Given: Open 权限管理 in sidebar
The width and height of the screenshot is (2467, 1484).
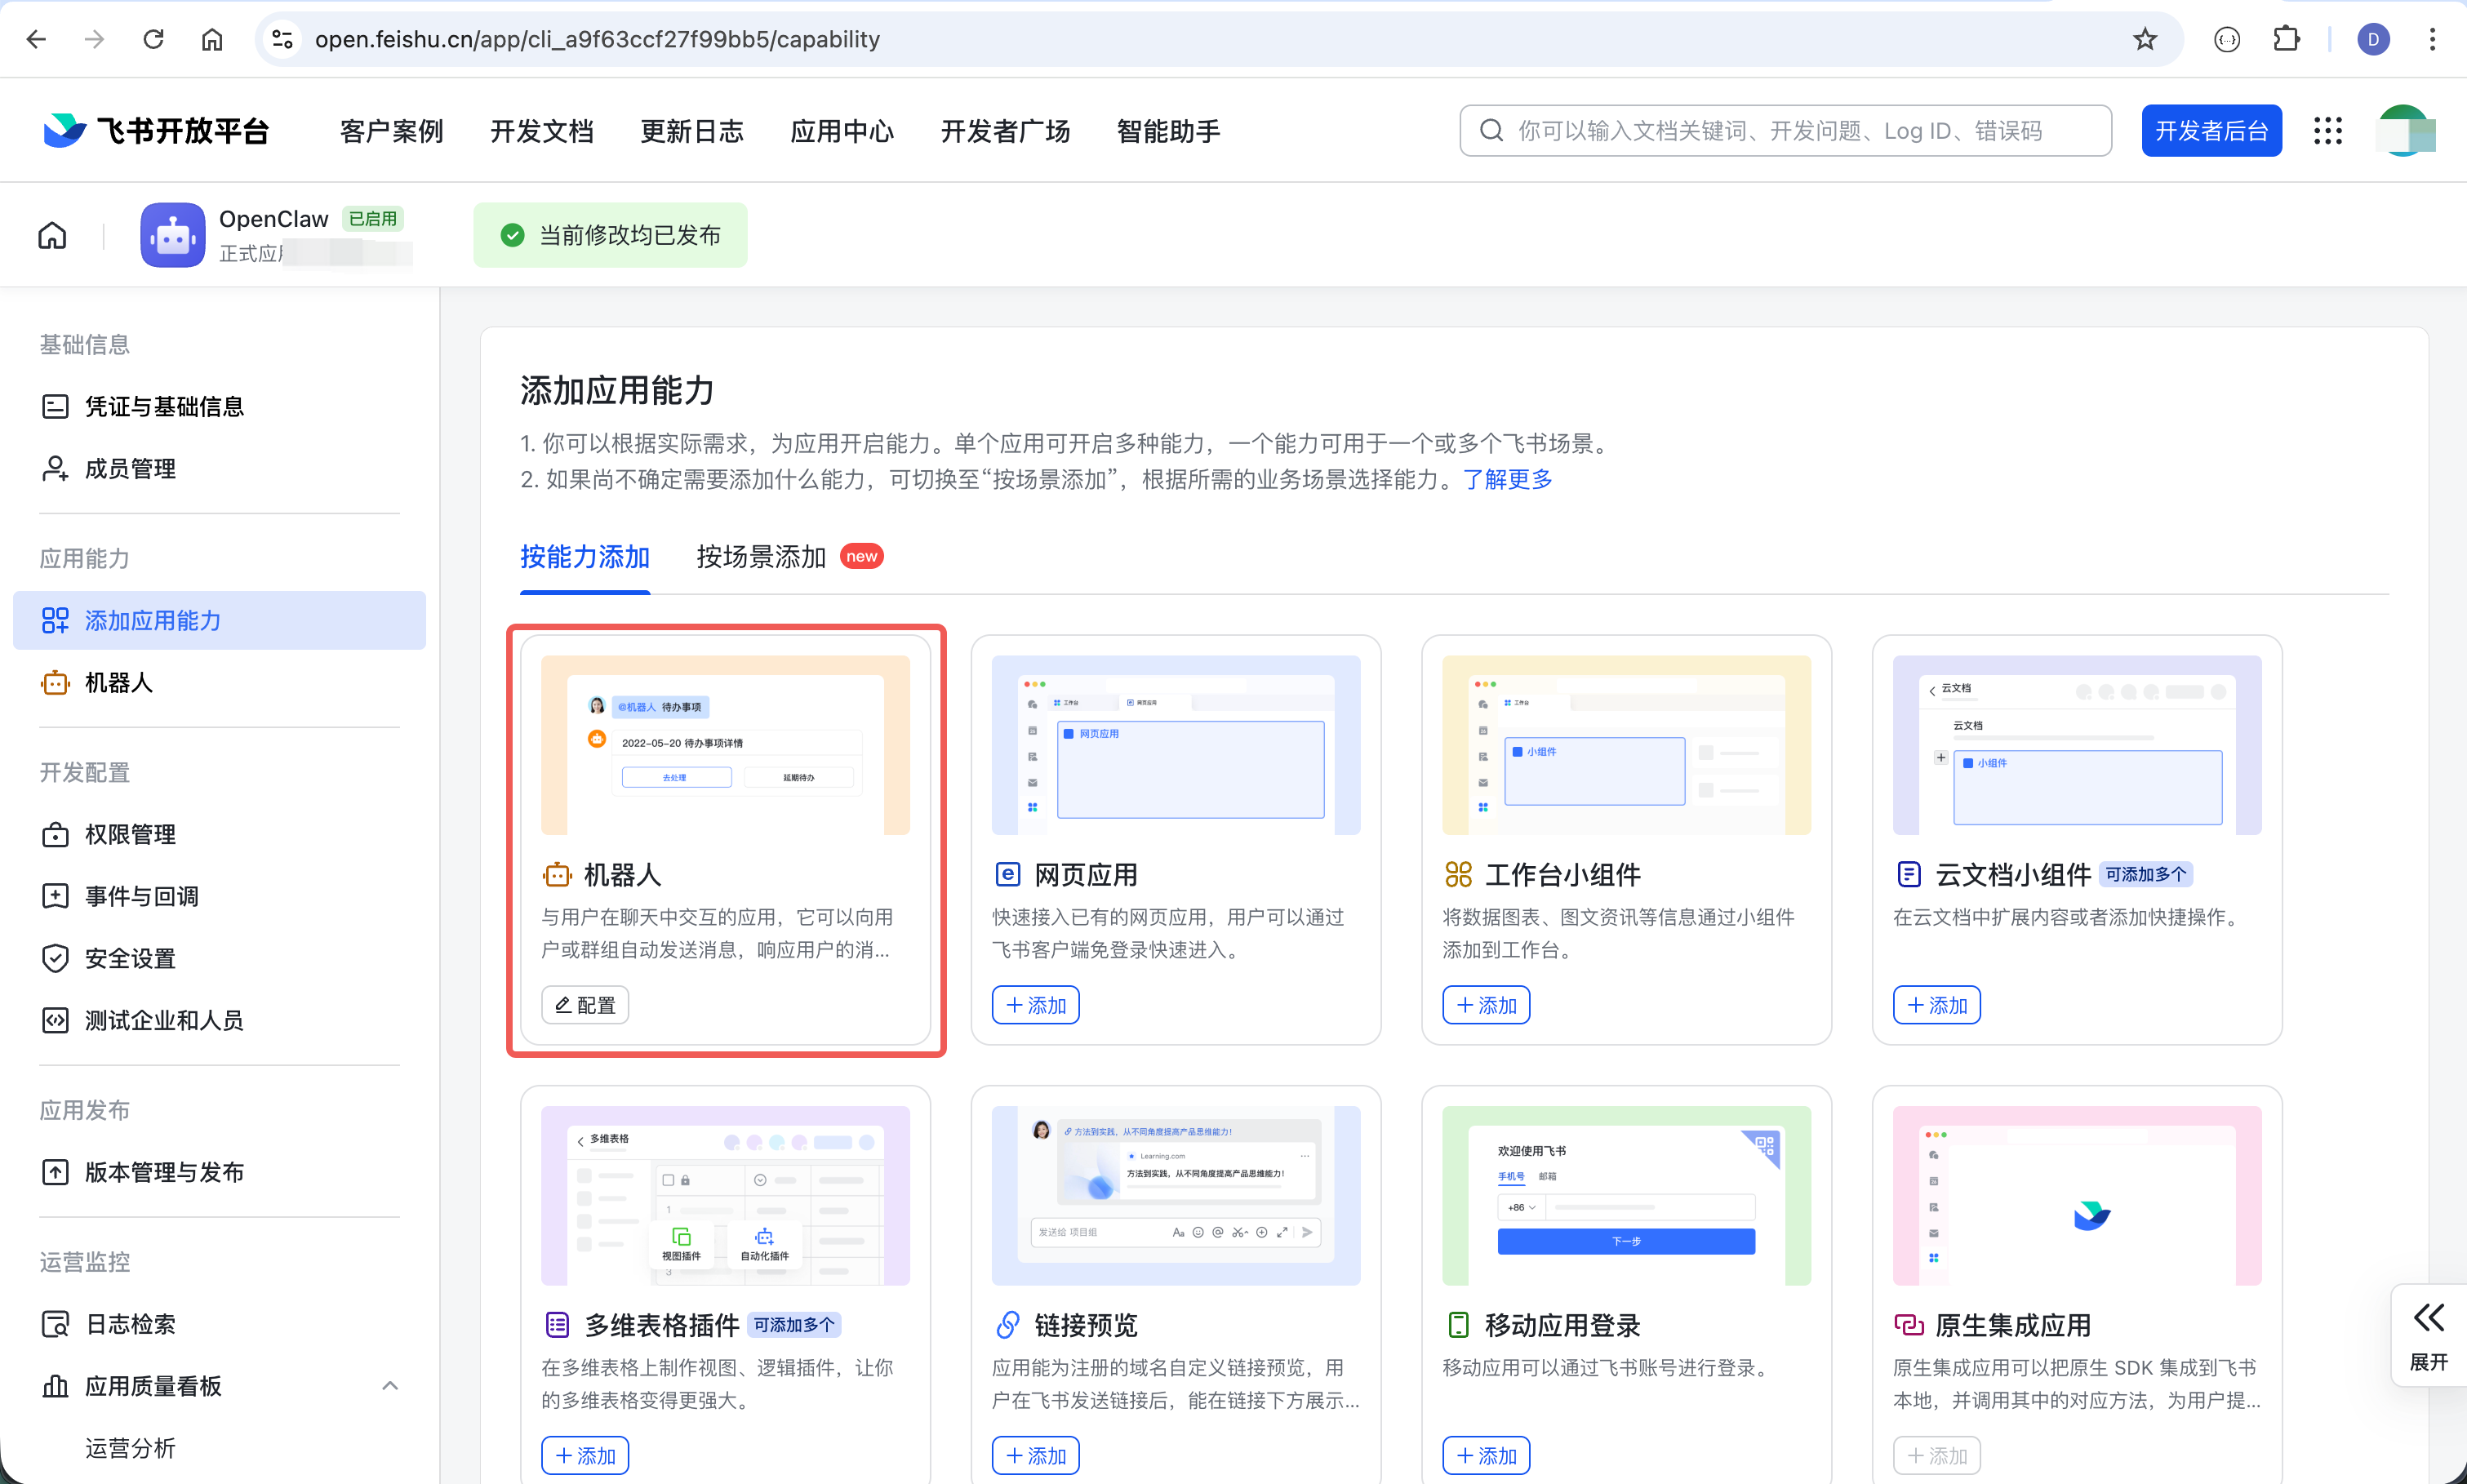Looking at the screenshot, I should click(219, 834).
